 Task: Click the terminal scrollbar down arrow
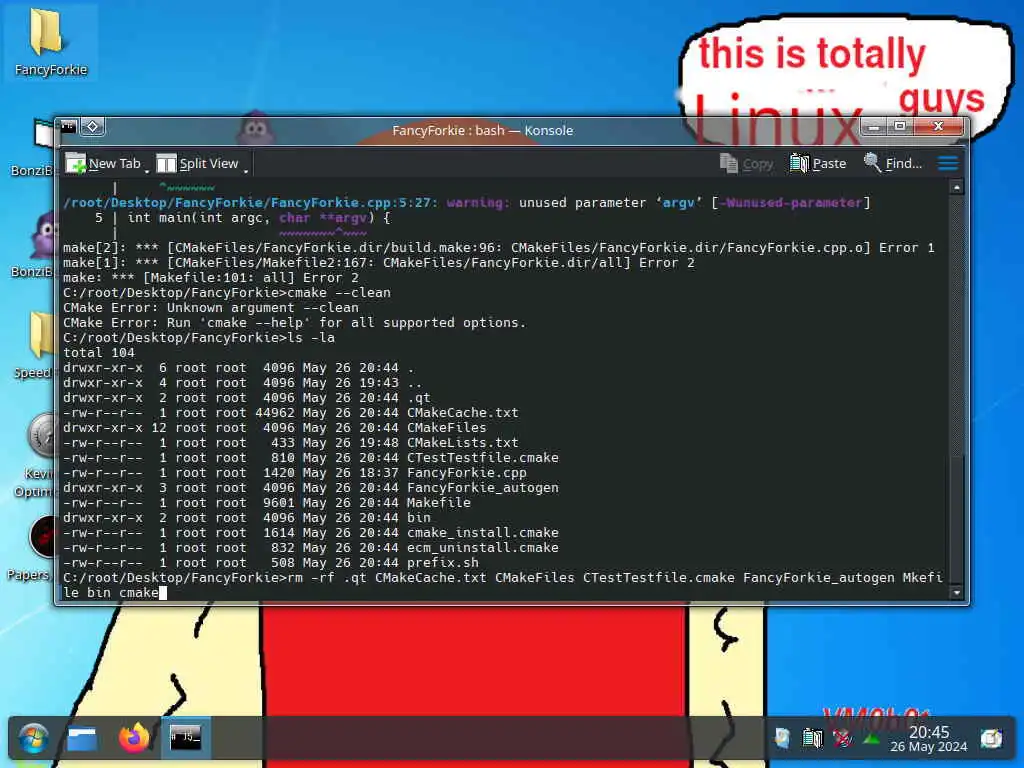click(957, 593)
